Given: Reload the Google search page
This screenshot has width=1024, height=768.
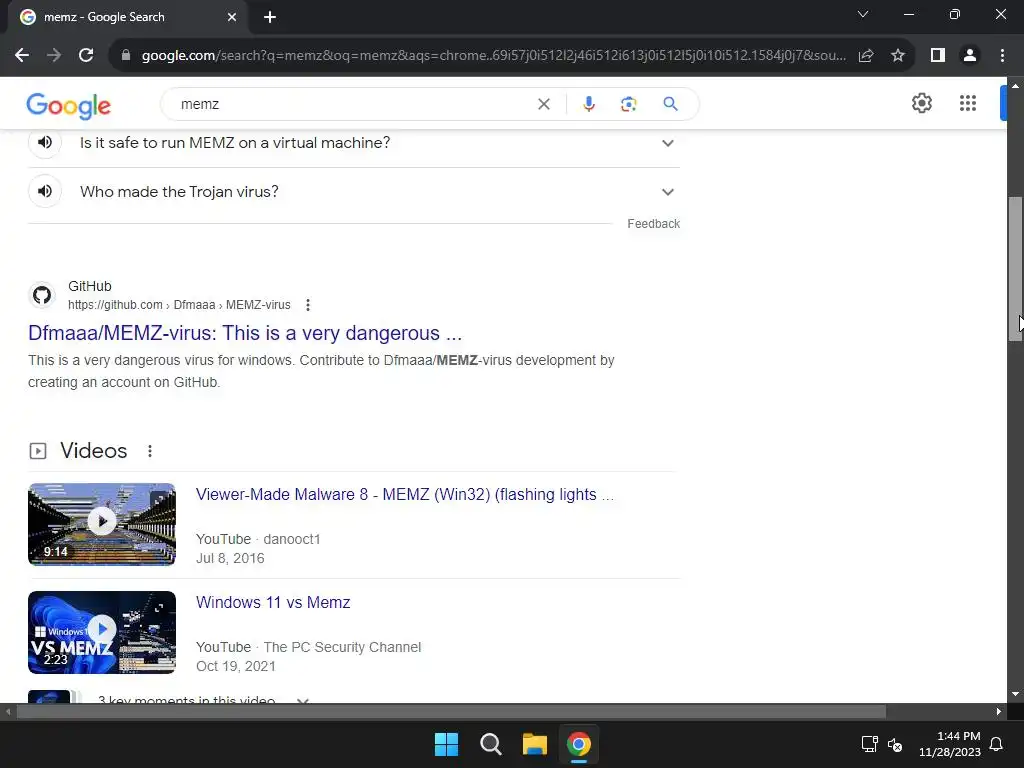Looking at the screenshot, I should click(86, 56).
